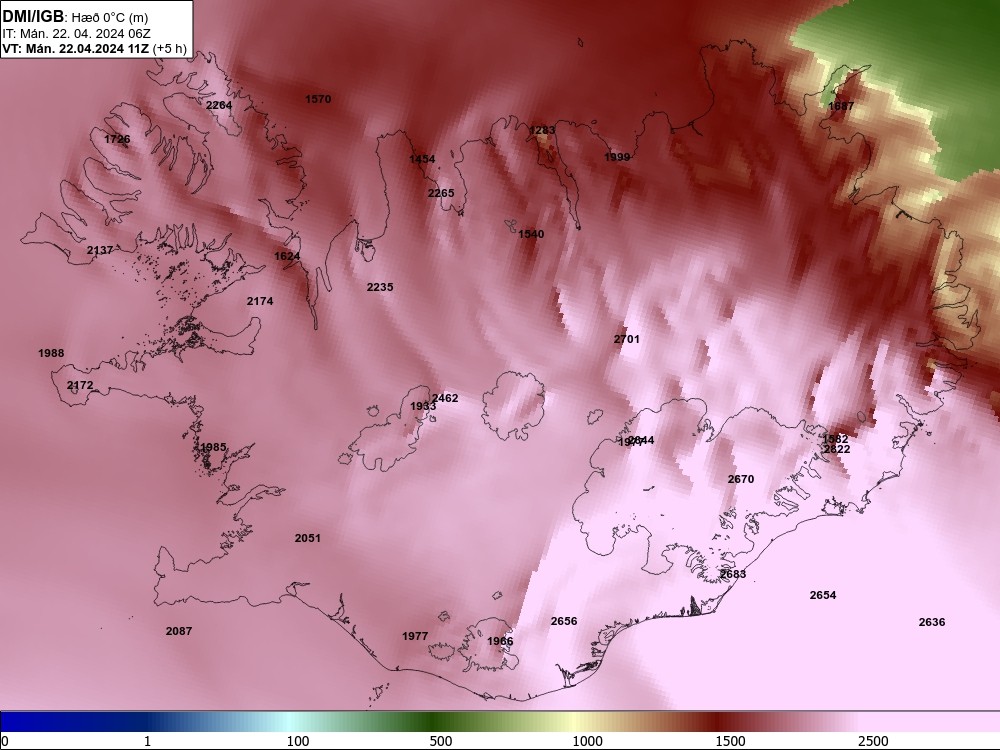
Task: Select the 1570 height label
Action: click(318, 99)
